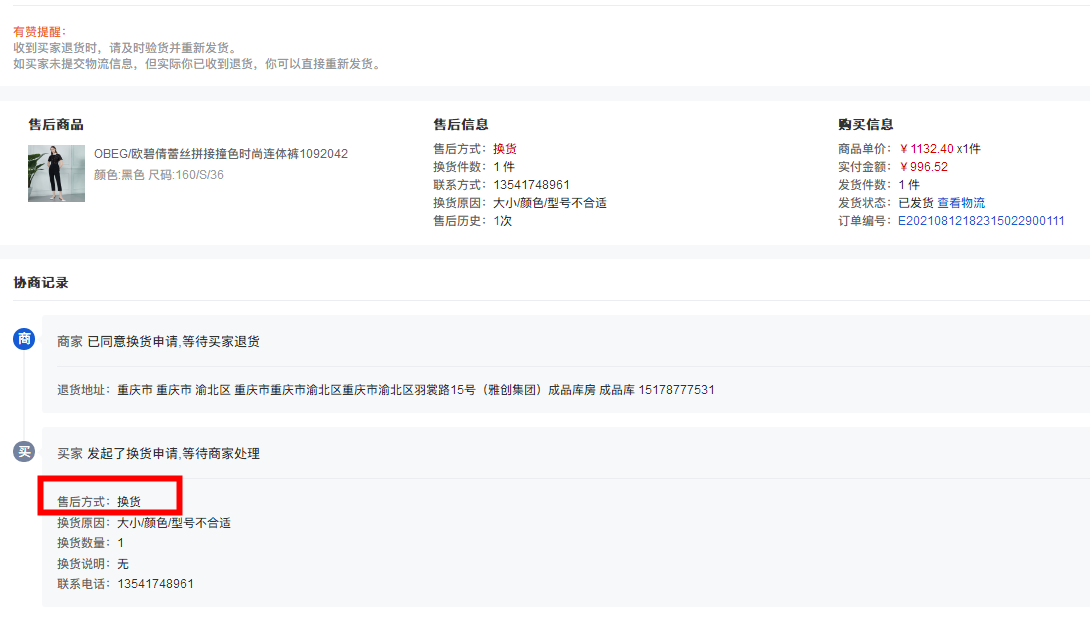Click the 联系电话 number in buyer record
1090x628 pixels.
coord(155,584)
